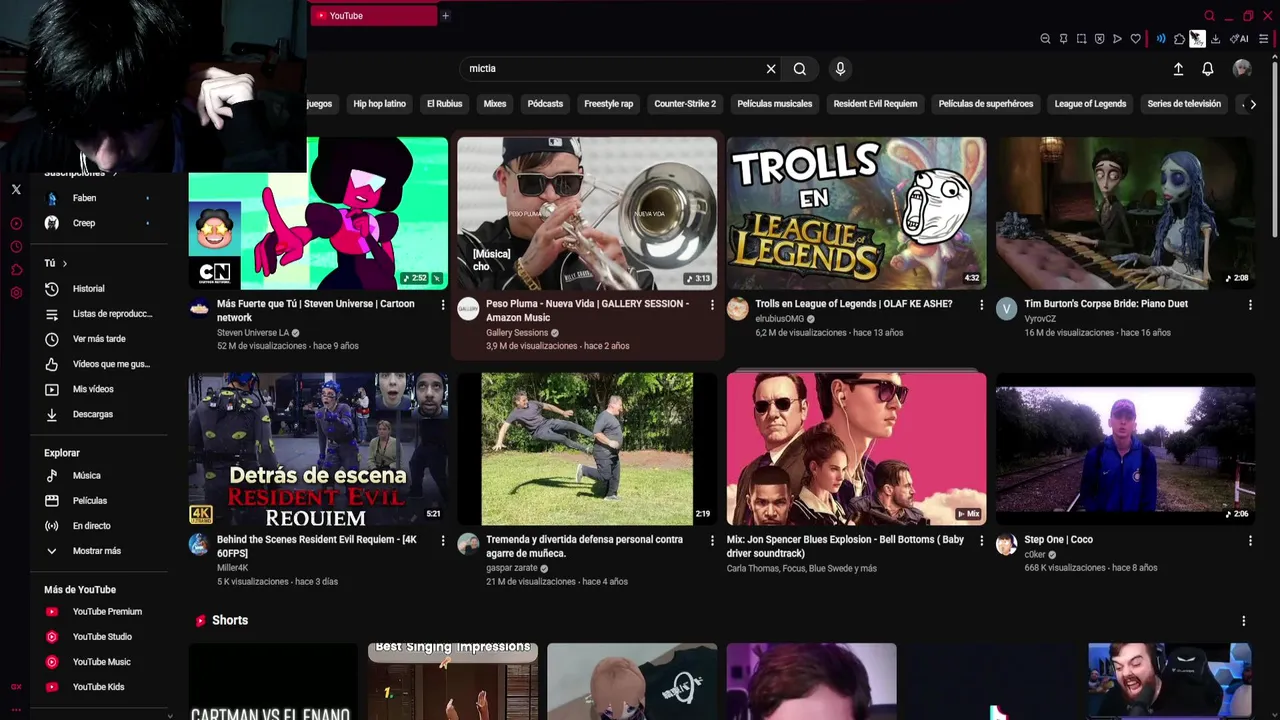1280x720 pixels.
Task: Open the Twitter/X panel in the Opera sidebar
Action: coord(16,189)
